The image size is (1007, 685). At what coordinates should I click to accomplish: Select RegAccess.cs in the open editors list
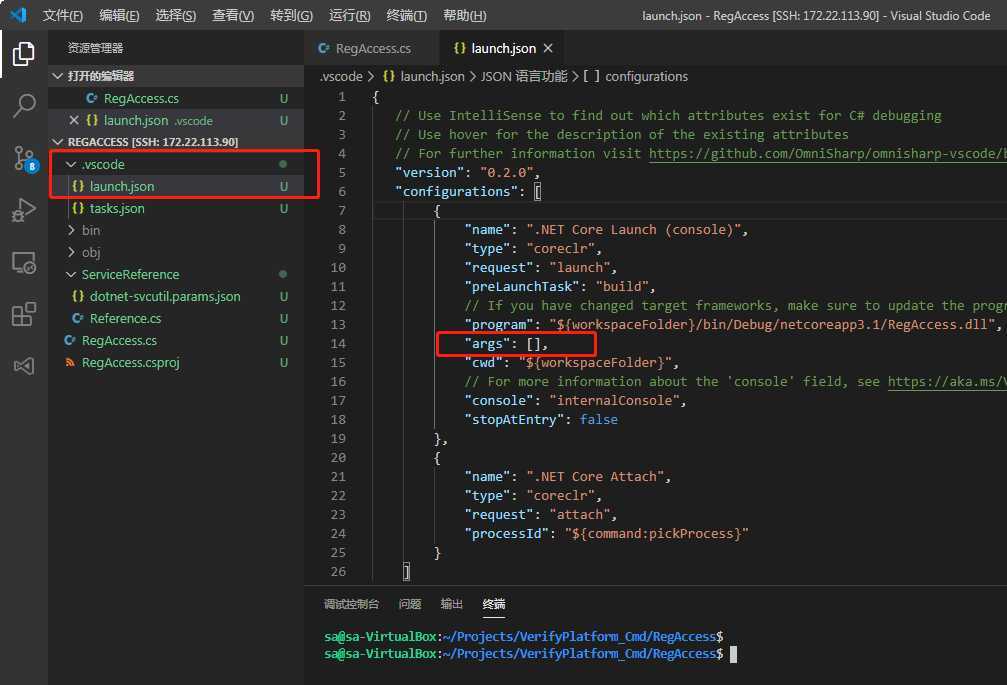point(176,98)
